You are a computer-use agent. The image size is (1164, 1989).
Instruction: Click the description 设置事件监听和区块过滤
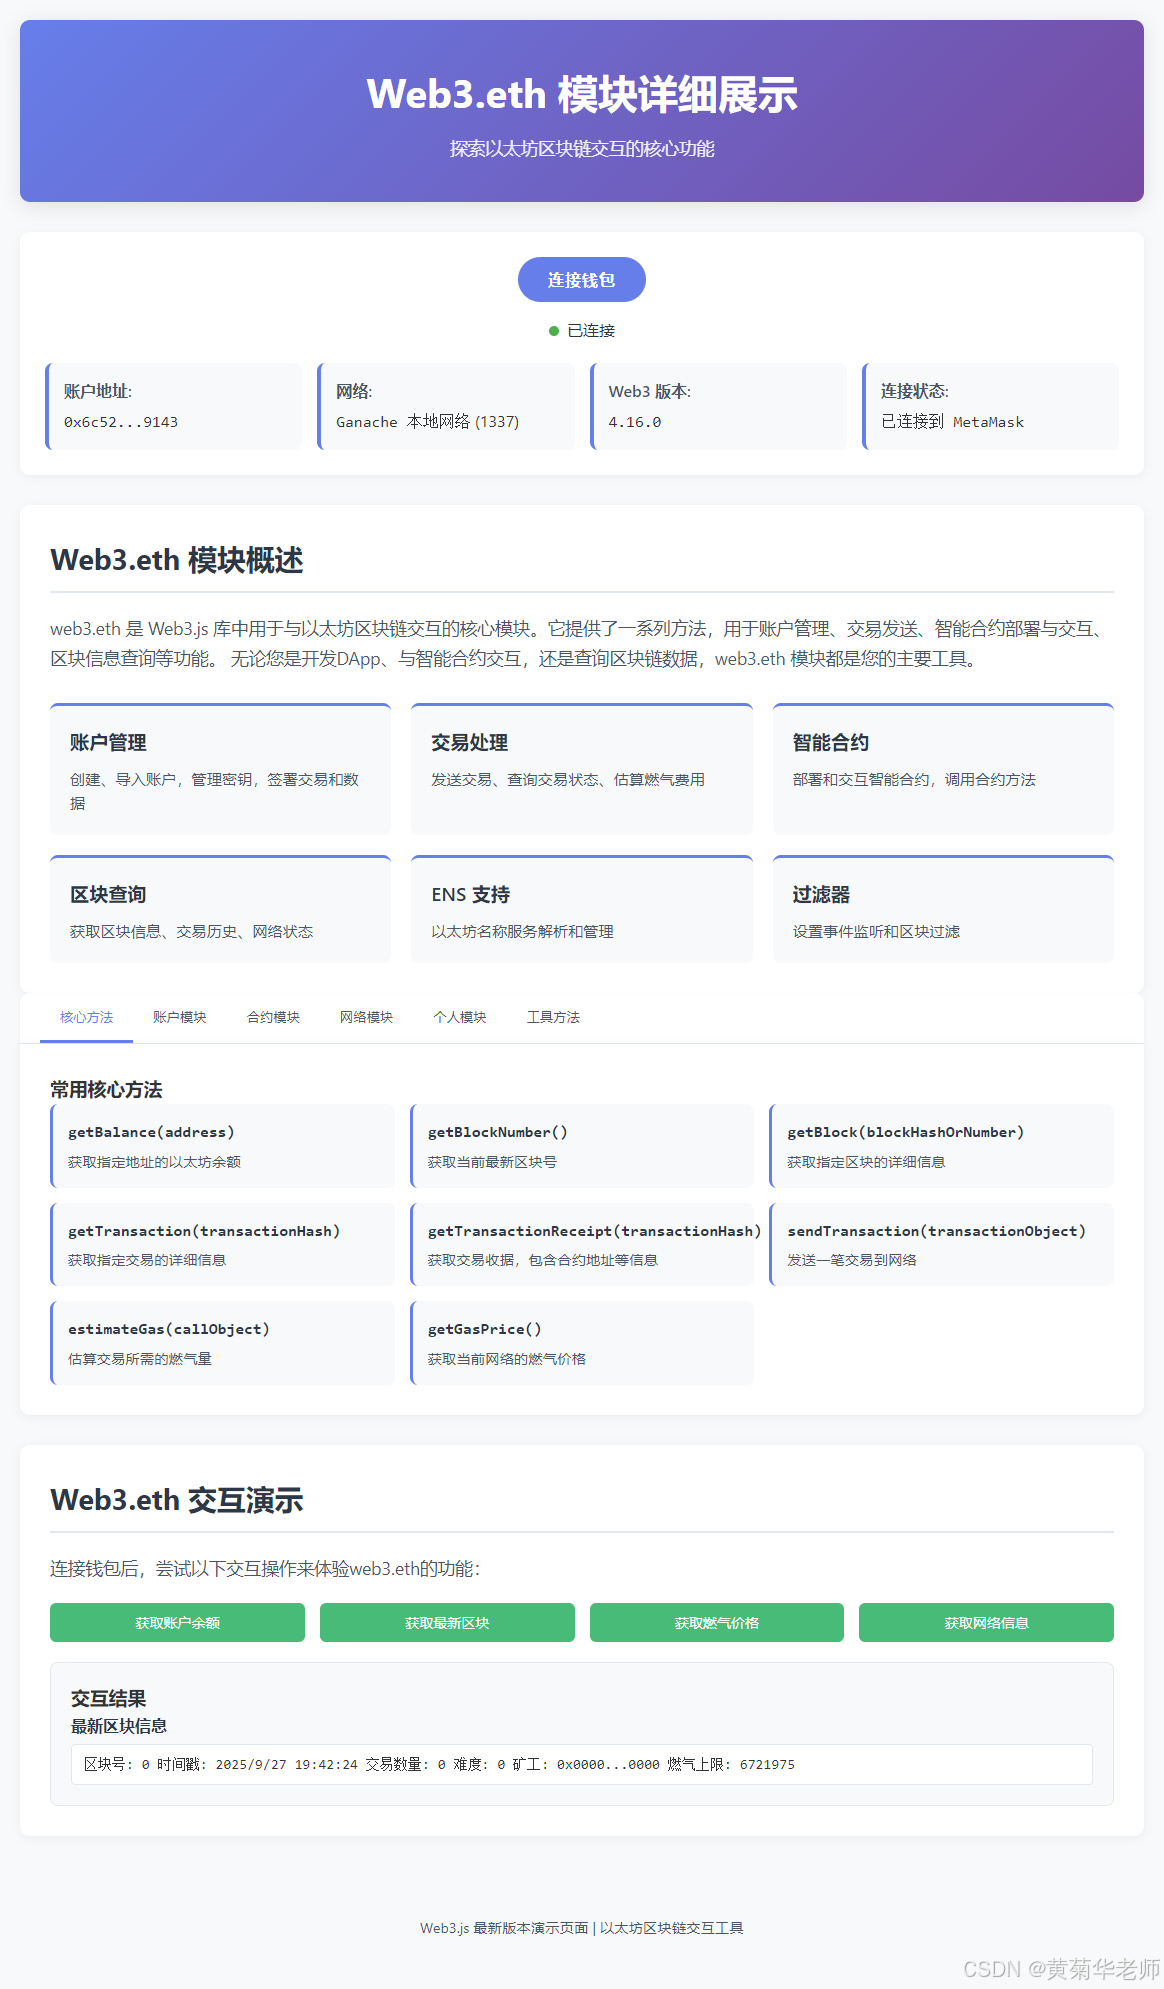point(876,931)
